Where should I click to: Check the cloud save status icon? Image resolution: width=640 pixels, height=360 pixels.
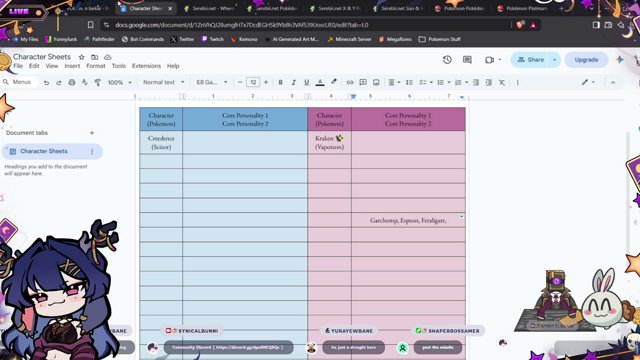click(108, 57)
